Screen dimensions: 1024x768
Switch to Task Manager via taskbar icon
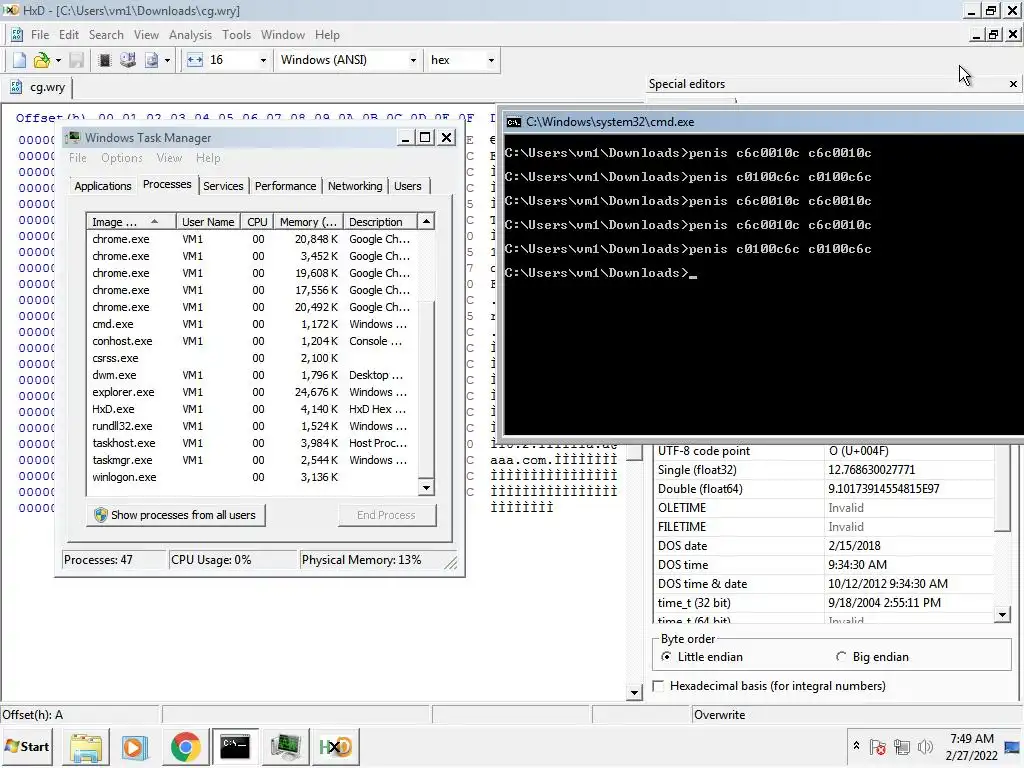tap(285, 747)
